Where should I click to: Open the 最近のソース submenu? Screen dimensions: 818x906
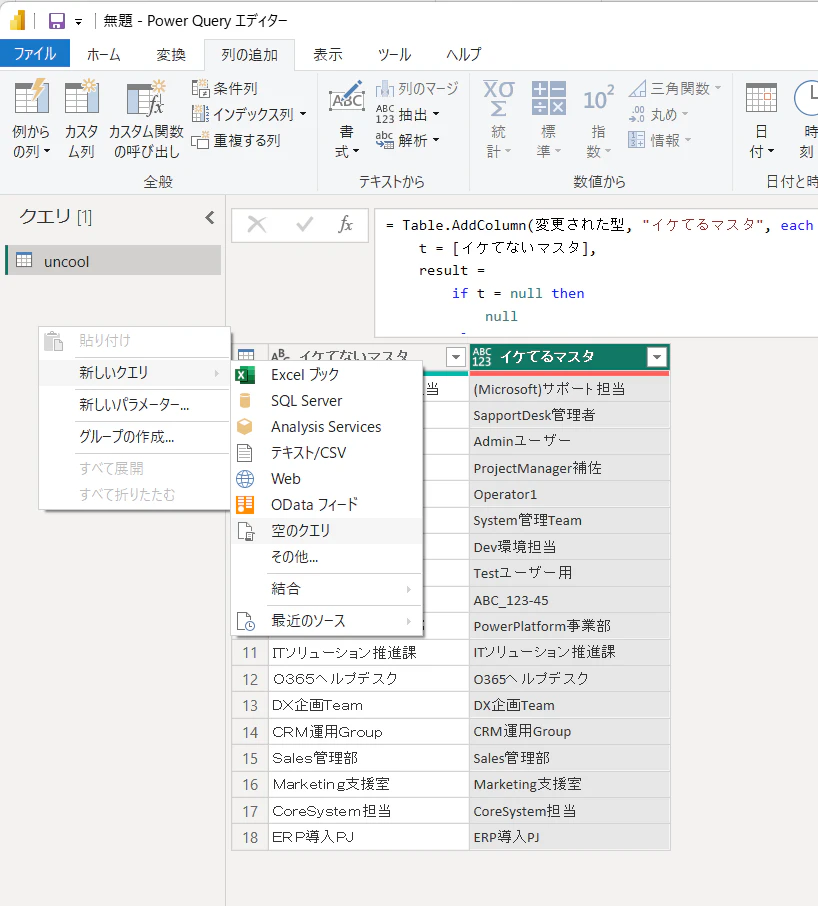pos(327,621)
